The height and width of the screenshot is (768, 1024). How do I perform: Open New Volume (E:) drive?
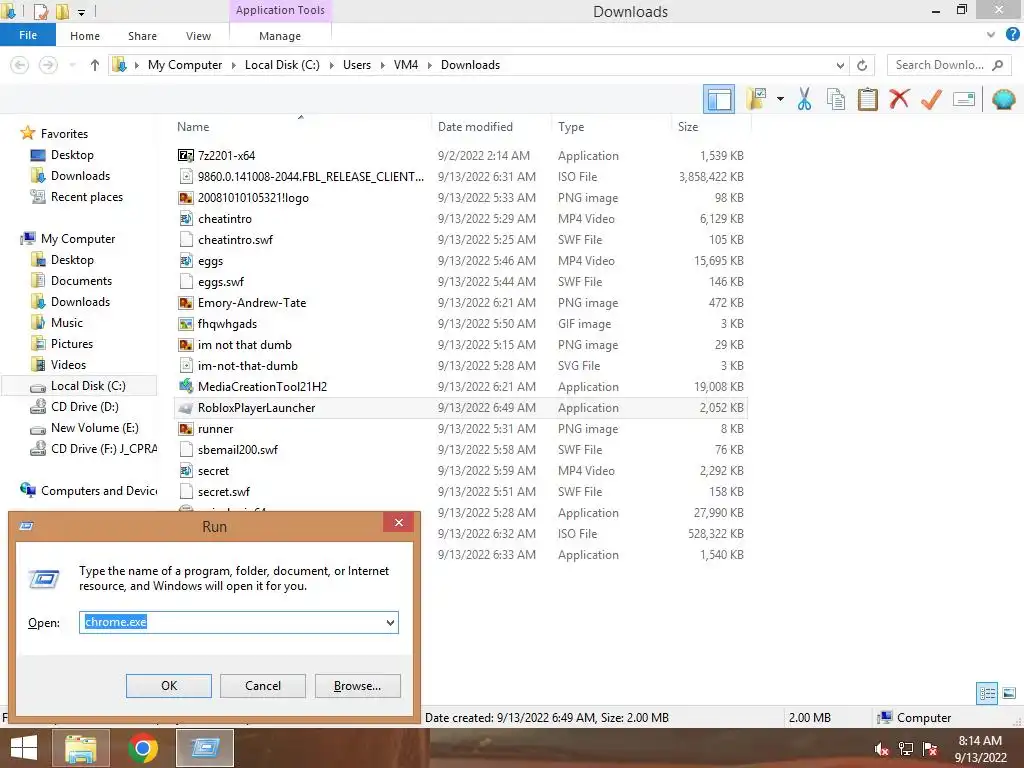pyautogui.click(x=94, y=428)
